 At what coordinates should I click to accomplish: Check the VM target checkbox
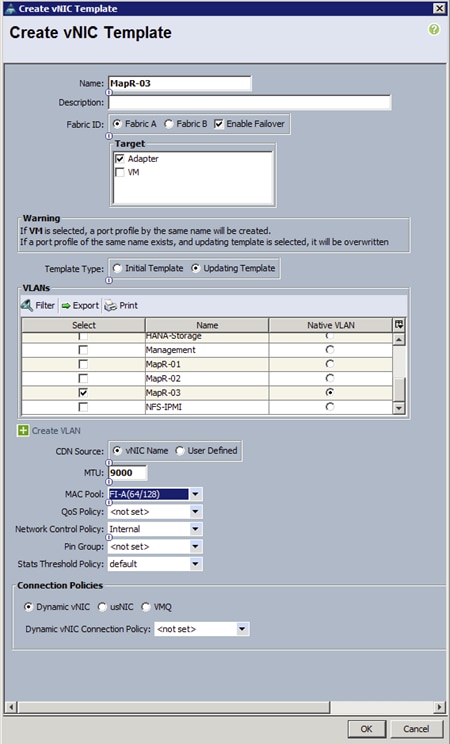coord(120,172)
